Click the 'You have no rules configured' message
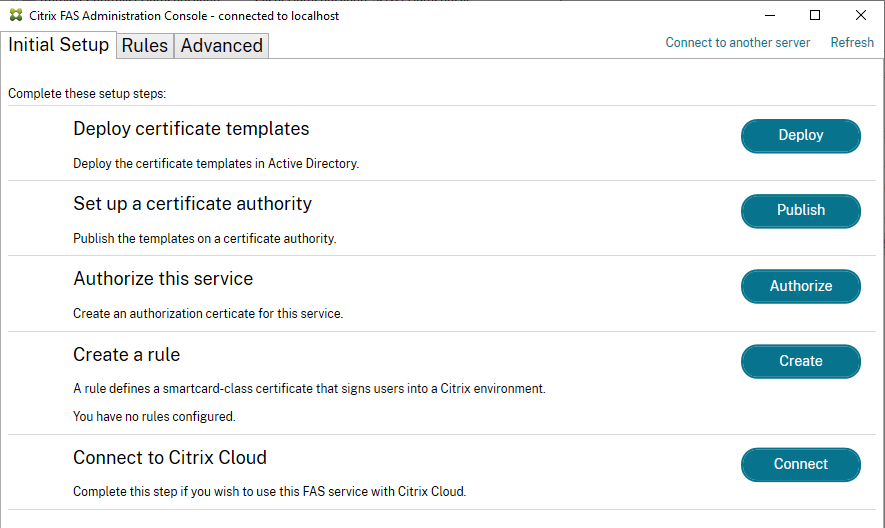Image resolution: width=885 pixels, height=528 pixels. (154, 416)
